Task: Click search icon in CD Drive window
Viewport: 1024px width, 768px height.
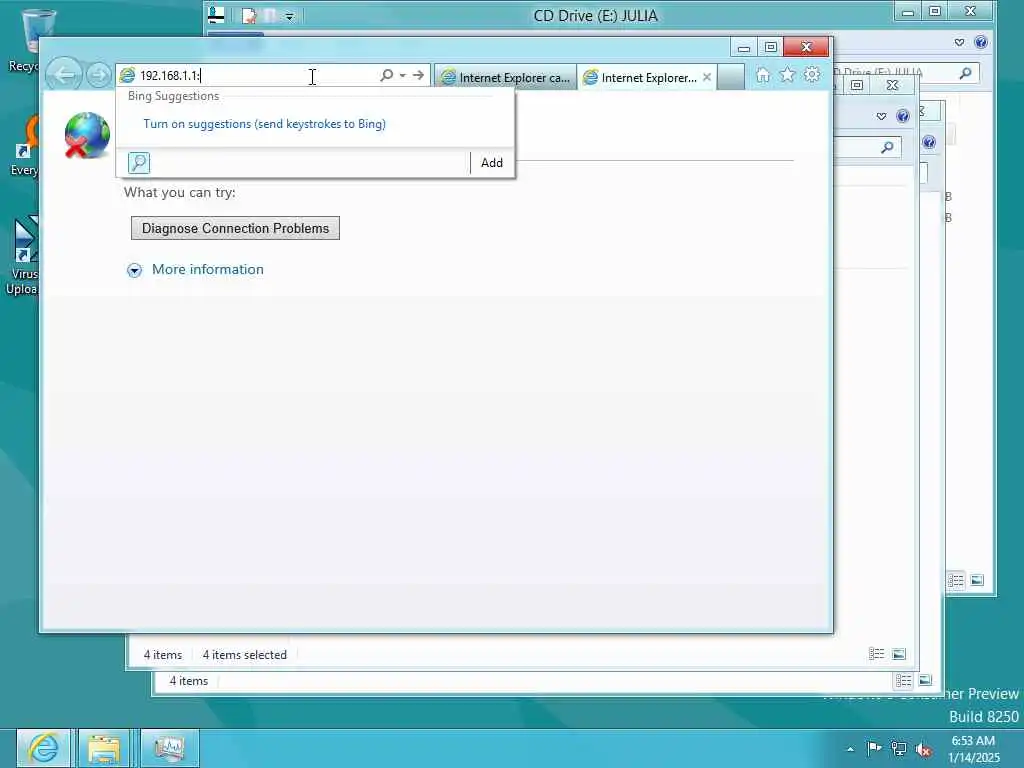Action: coord(965,73)
